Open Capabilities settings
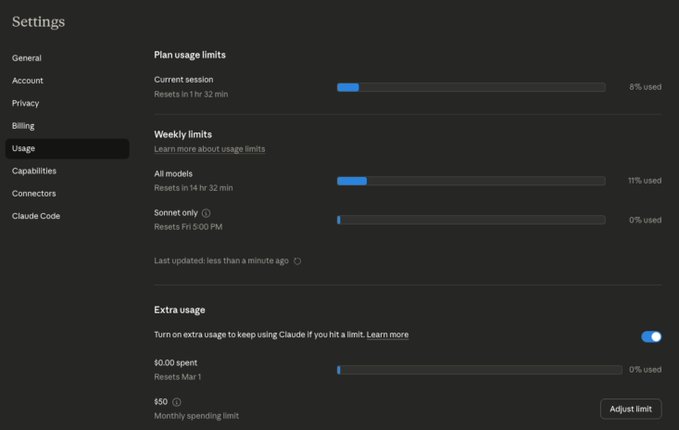 click(34, 171)
